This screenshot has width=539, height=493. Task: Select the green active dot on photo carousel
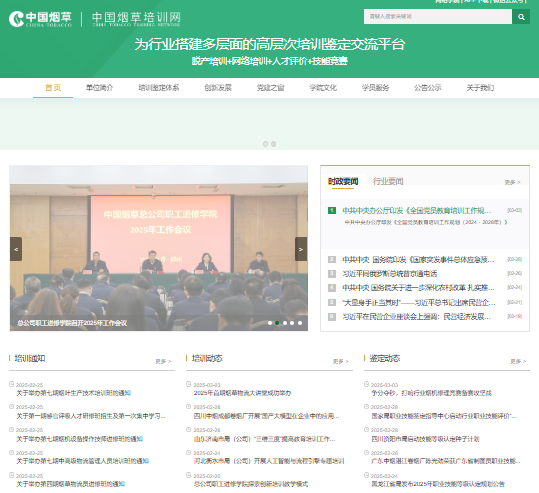277,323
